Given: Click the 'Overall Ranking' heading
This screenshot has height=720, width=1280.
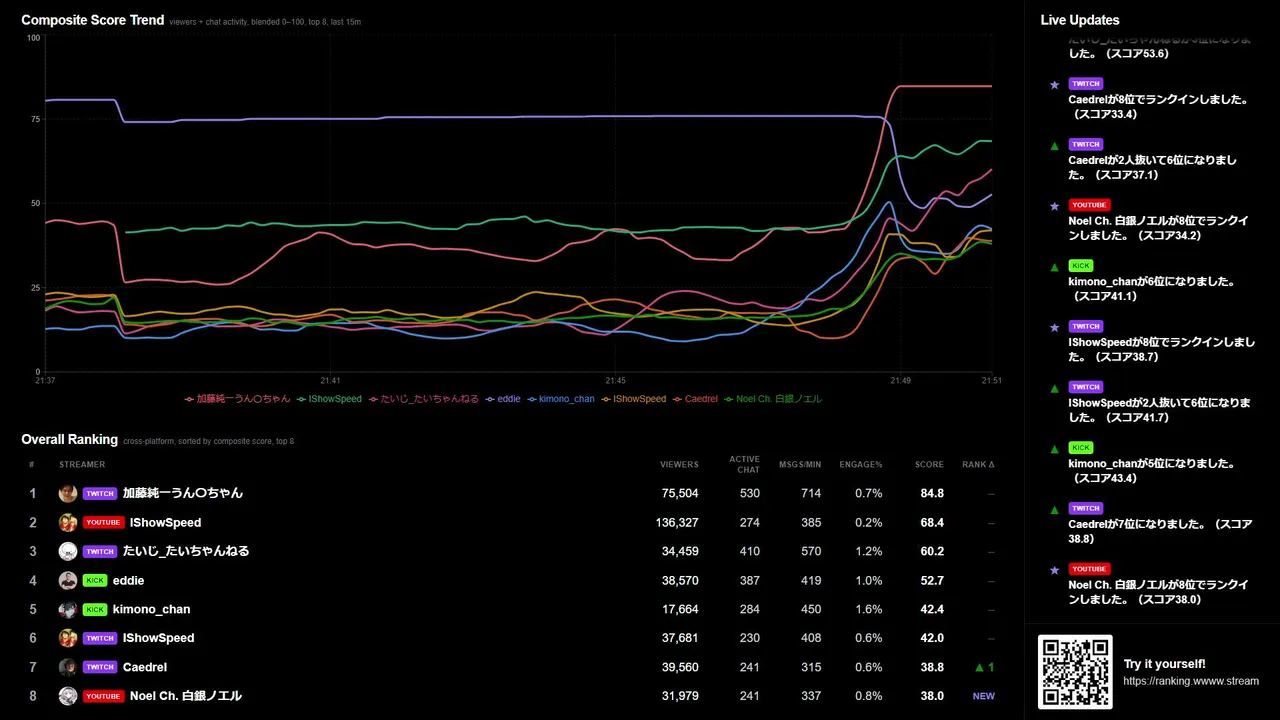Looking at the screenshot, I should 70,440.
